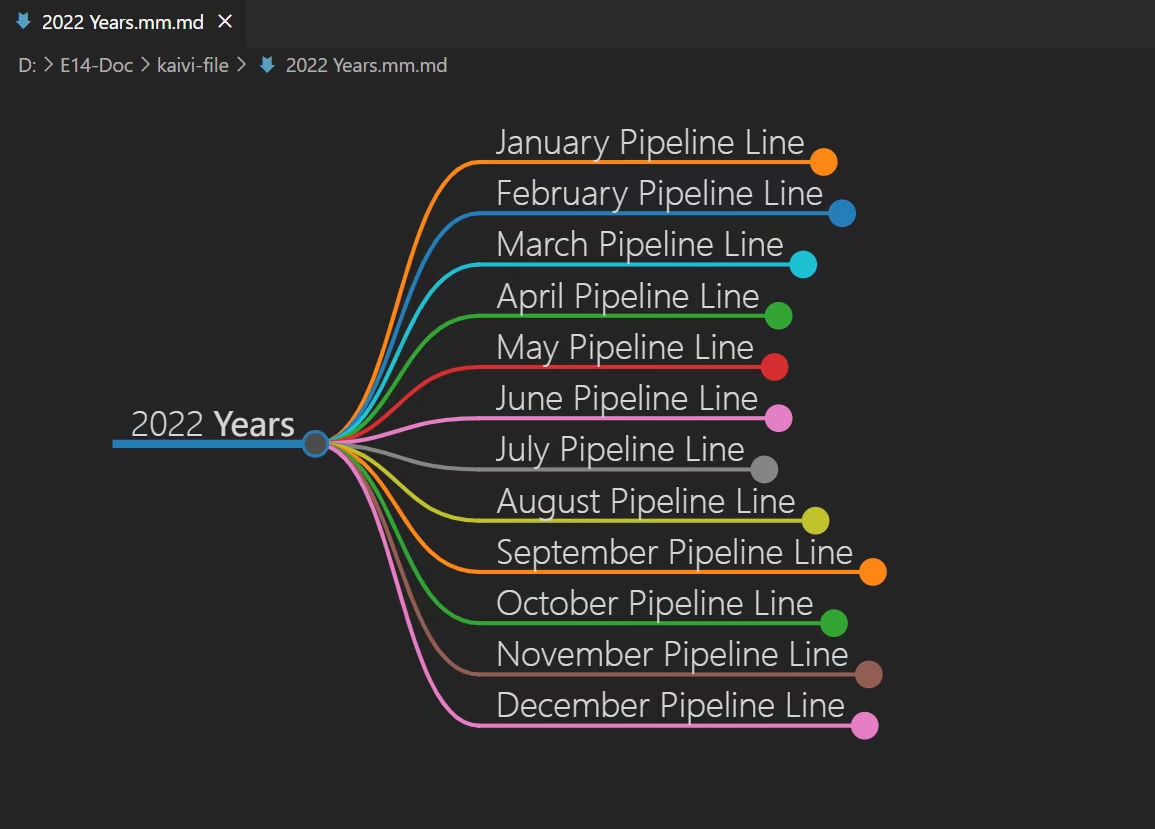Toggle the May Pipeline Line red circle
The width and height of the screenshot is (1155, 829).
(774, 367)
